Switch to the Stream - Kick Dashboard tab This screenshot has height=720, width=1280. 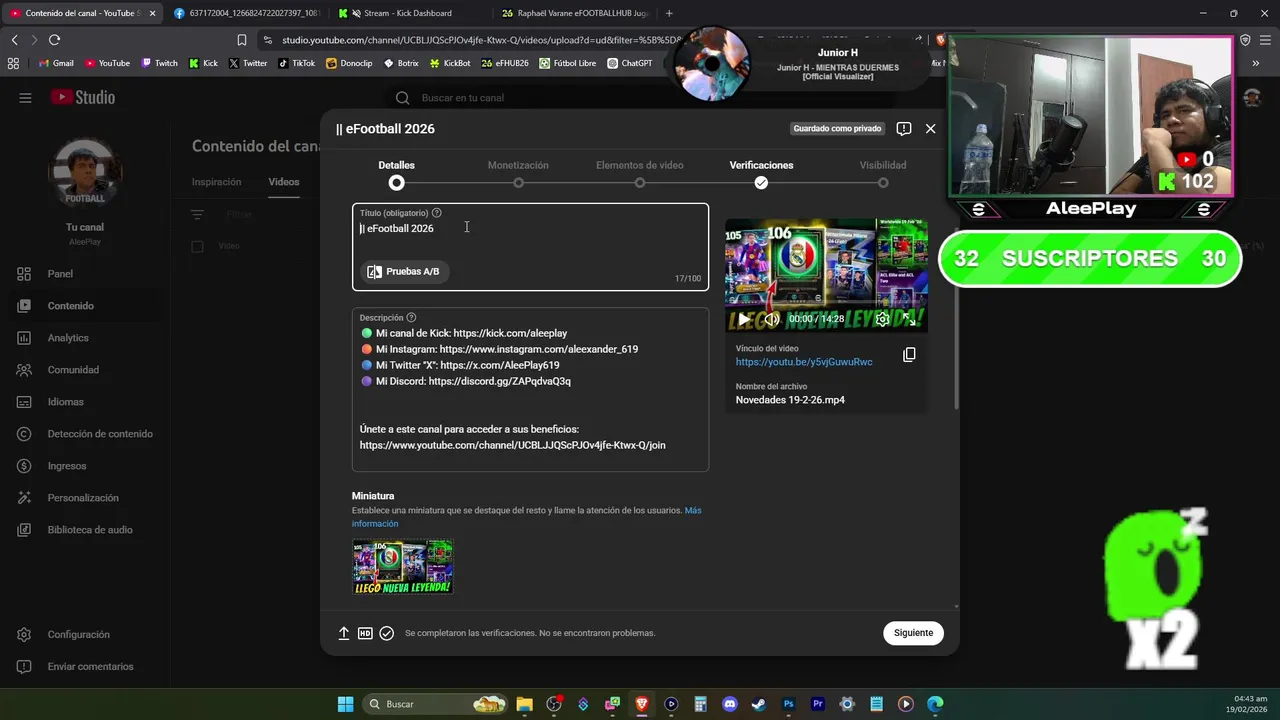407,13
